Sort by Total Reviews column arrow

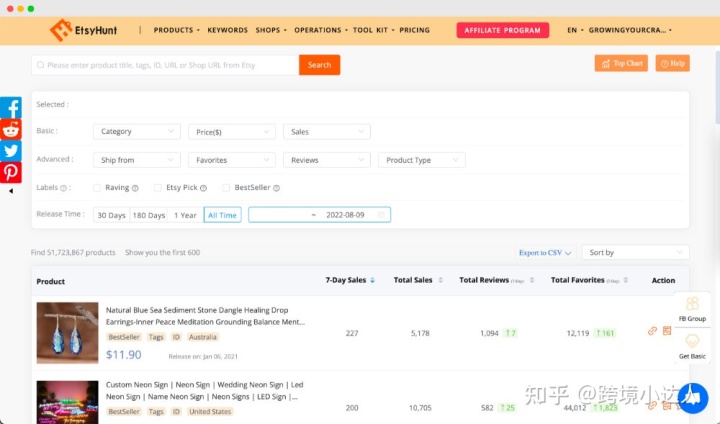point(532,280)
